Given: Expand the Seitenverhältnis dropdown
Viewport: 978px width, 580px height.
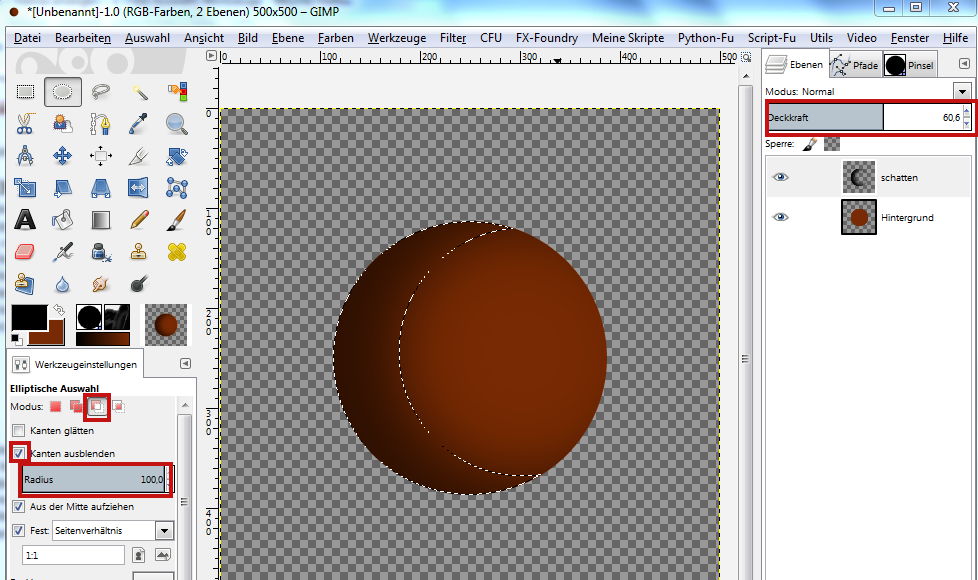Looking at the screenshot, I should point(164,530).
